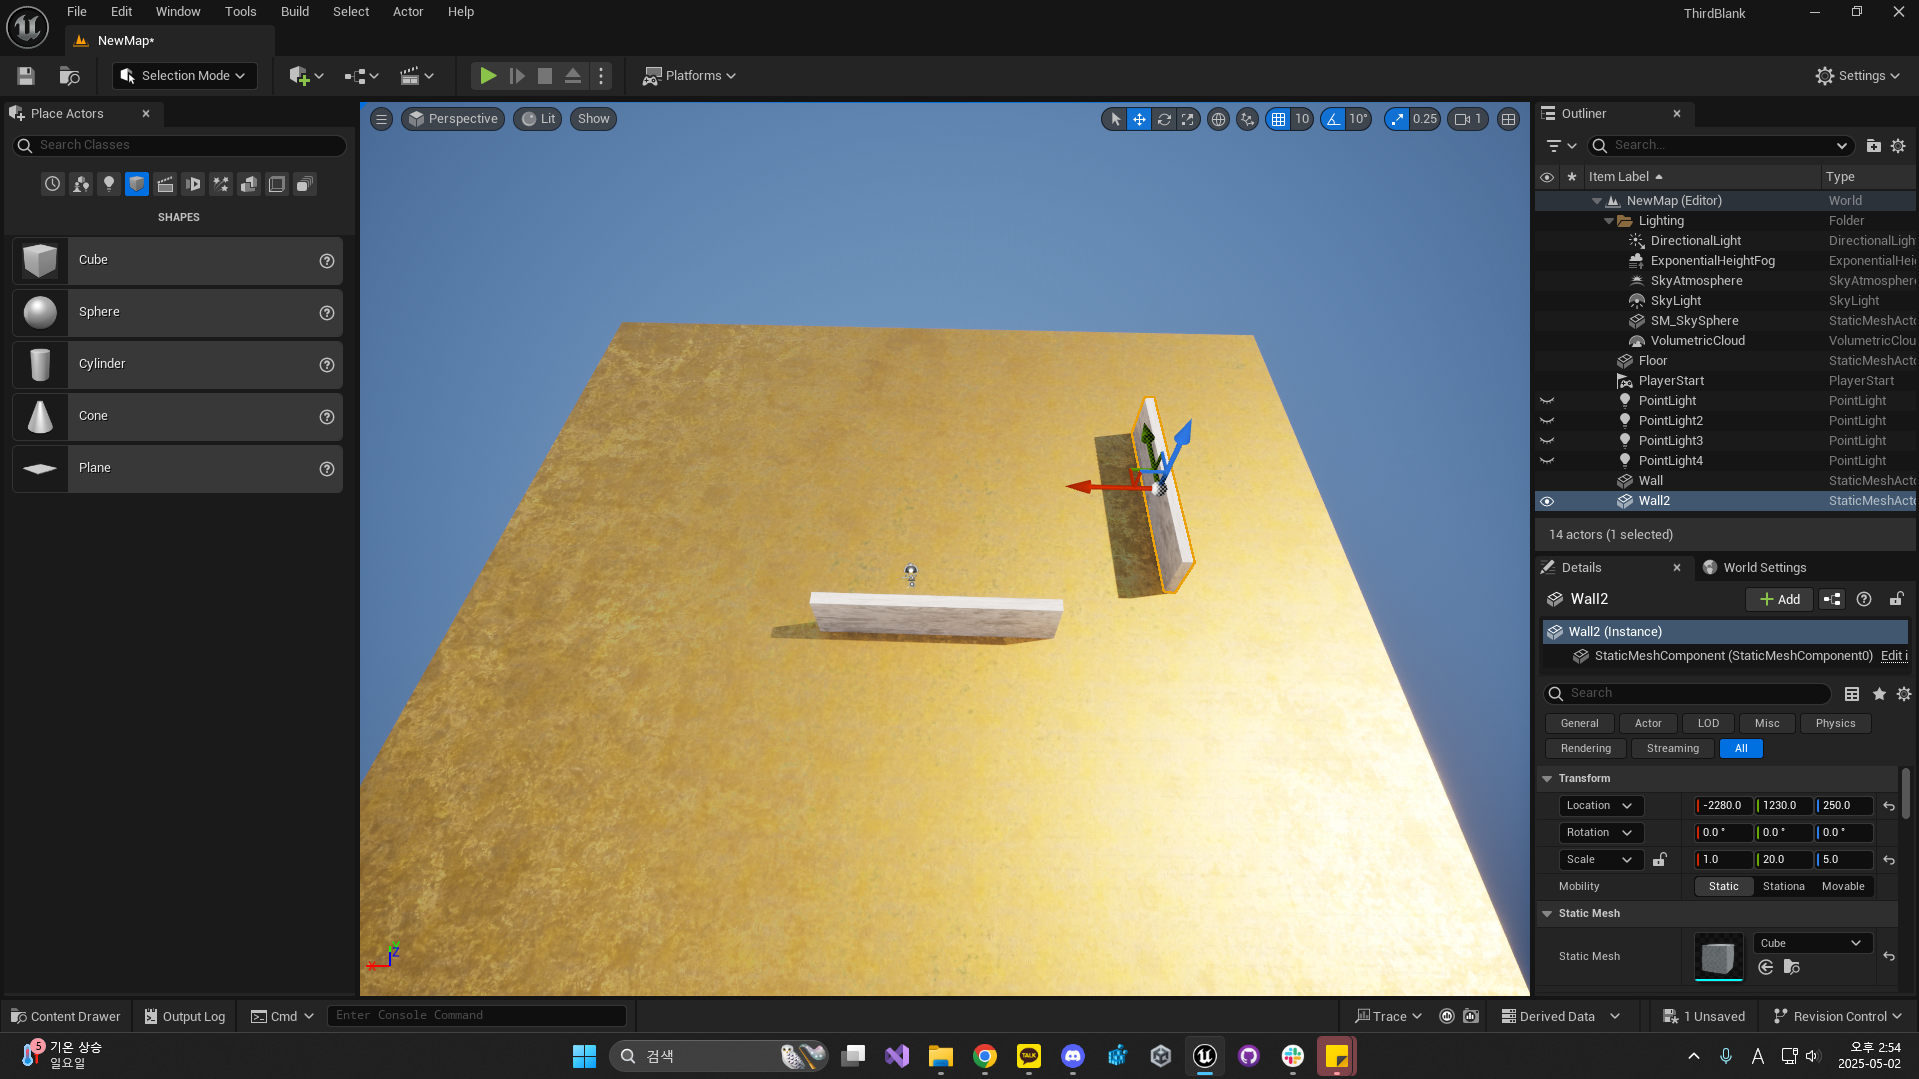Click the Lit view mode button
This screenshot has width=1919, height=1079.
point(538,119)
